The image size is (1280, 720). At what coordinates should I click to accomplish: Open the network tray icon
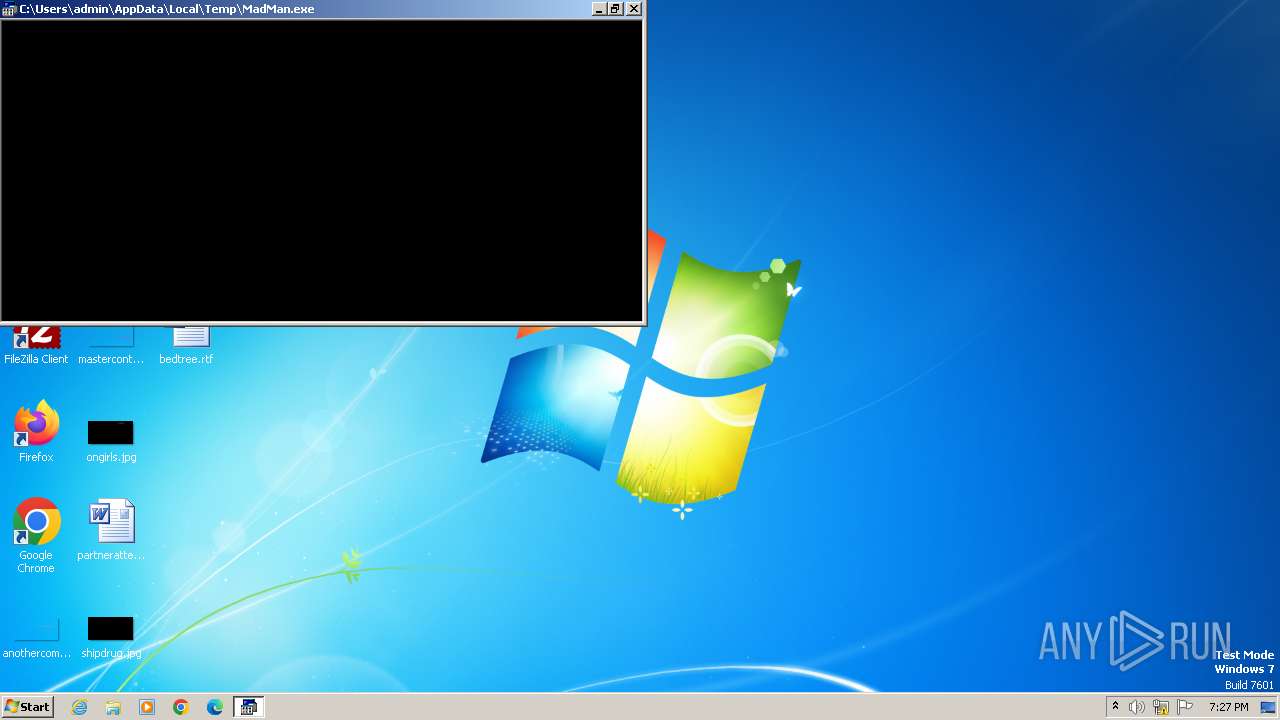(x=1161, y=707)
